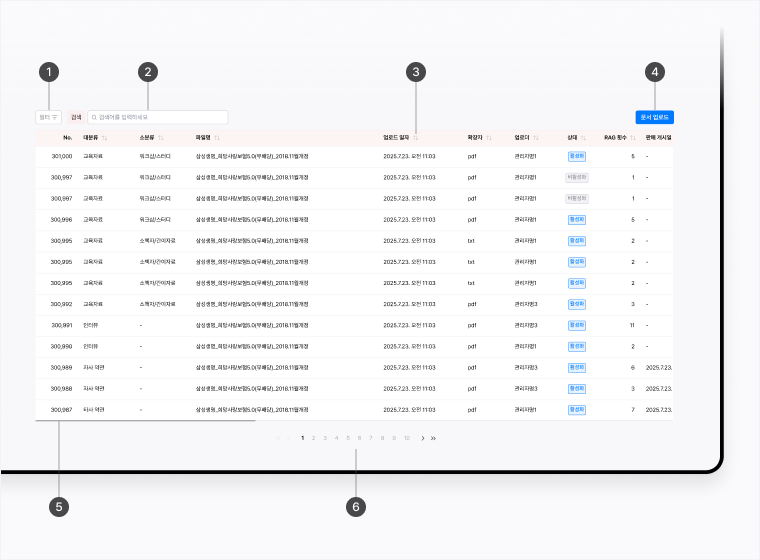This screenshot has height=560, width=760.
Task: Click the 파일명 column sort icon
Action: [216, 137]
